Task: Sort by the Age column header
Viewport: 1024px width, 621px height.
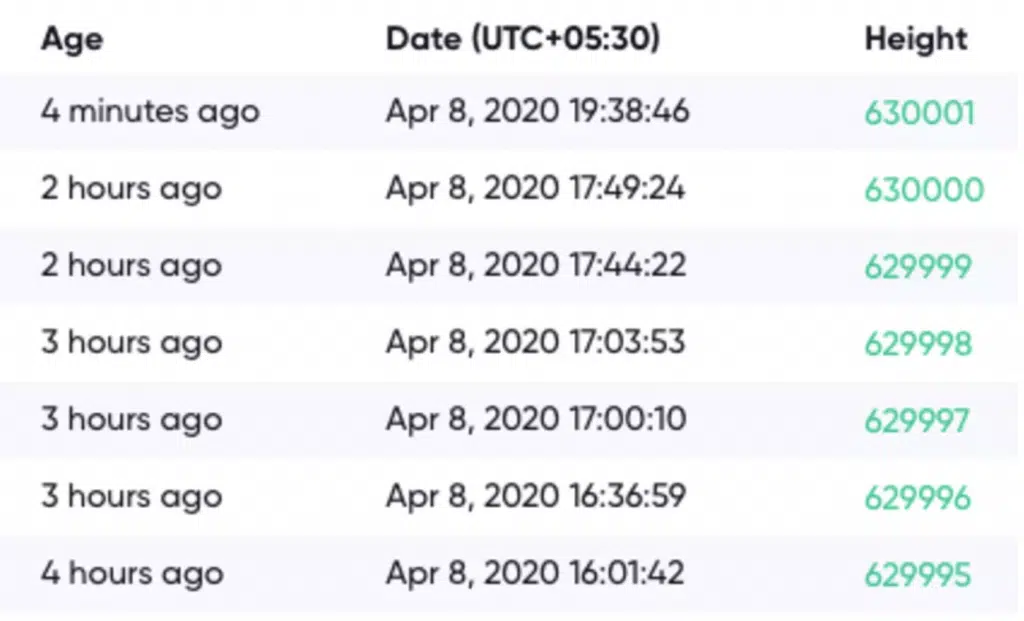Action: click(x=72, y=40)
